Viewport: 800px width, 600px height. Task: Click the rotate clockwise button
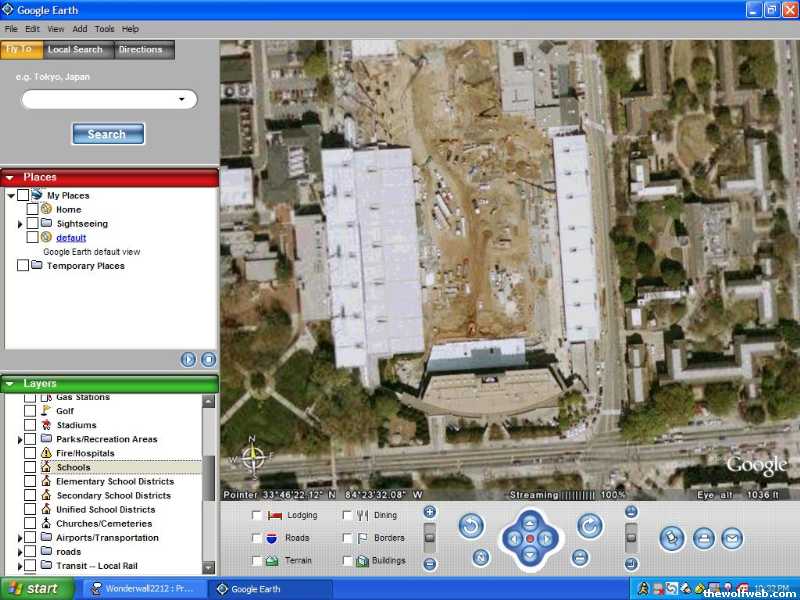click(x=590, y=526)
